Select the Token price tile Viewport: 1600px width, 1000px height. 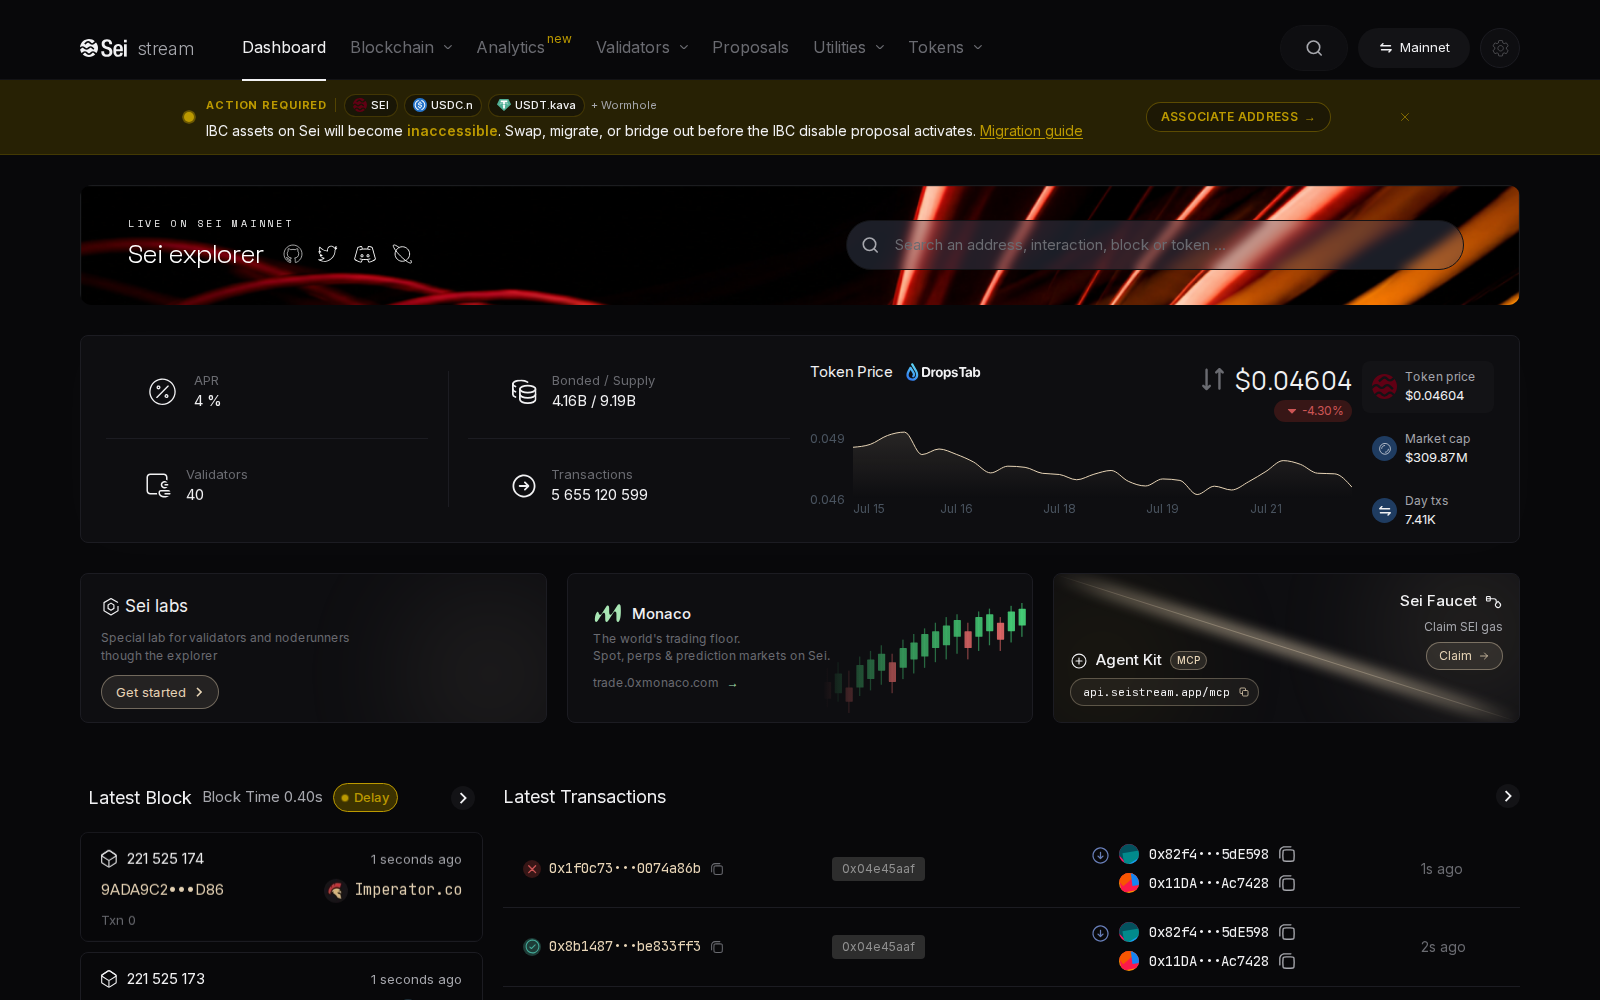(1428, 386)
